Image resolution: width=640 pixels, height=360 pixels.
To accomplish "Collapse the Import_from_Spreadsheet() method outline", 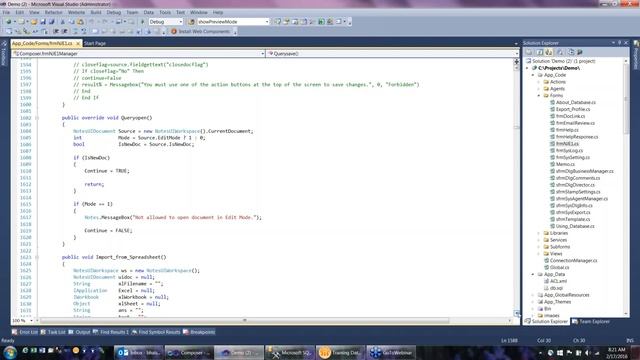I will click(37, 257).
